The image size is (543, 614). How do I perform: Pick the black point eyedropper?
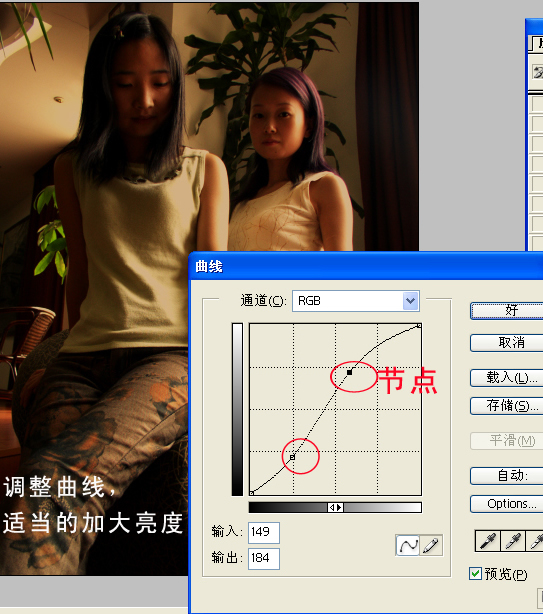click(487, 541)
